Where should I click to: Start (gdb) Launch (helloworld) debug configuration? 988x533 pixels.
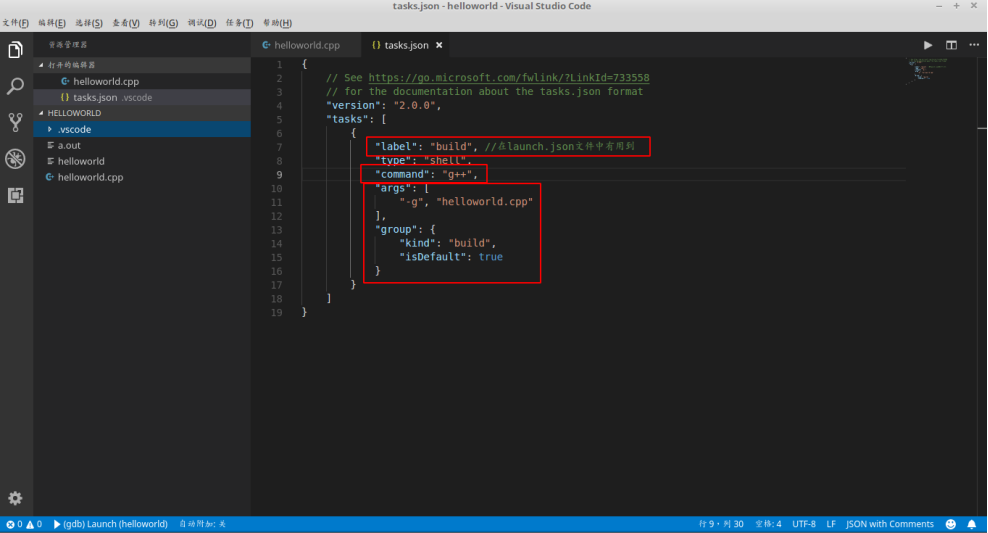coord(110,524)
